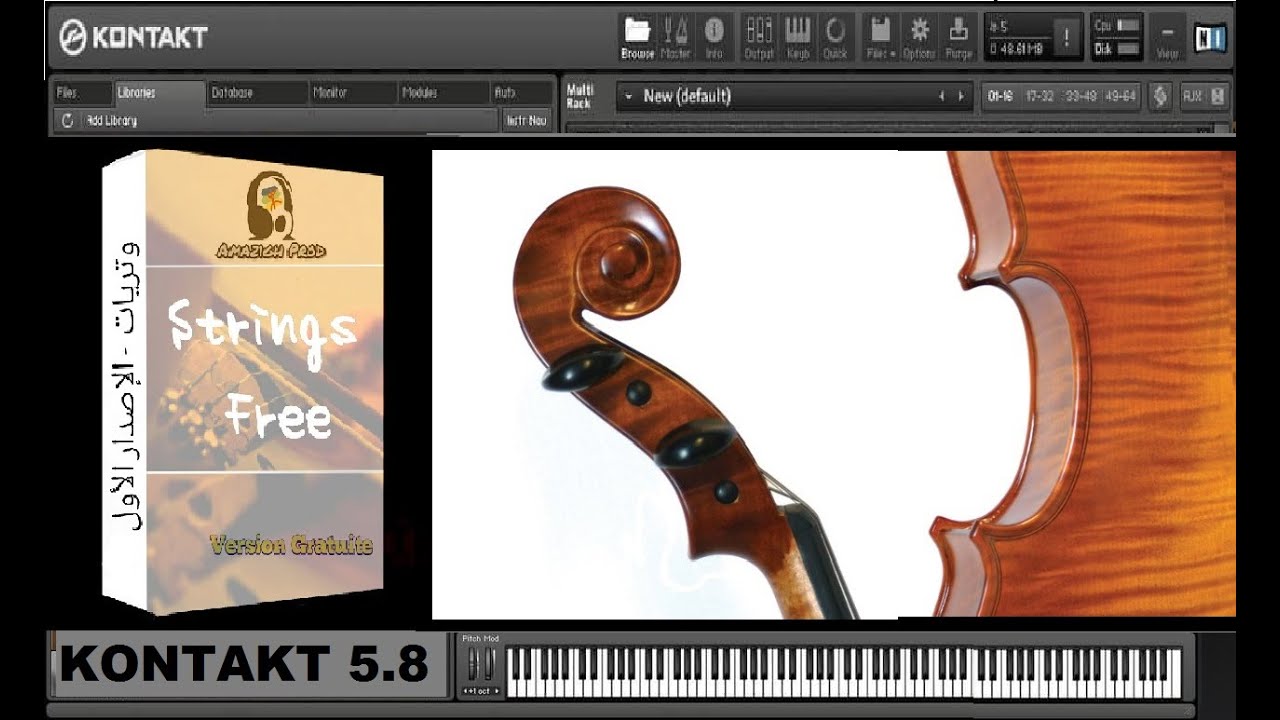This screenshot has height=720, width=1280.
Task: Open the Quick-Load browser
Action: click(x=835, y=38)
